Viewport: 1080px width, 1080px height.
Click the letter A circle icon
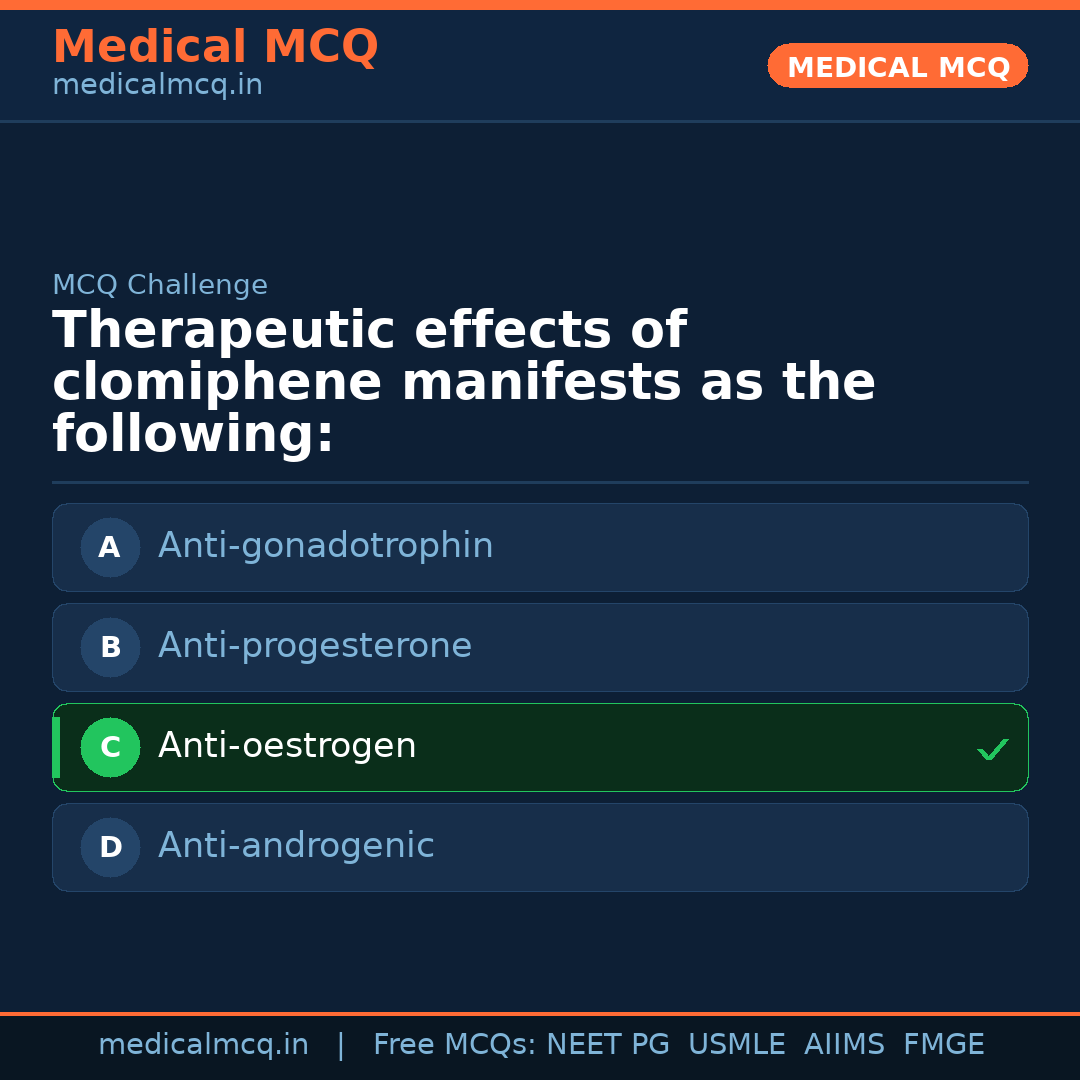coord(110,547)
